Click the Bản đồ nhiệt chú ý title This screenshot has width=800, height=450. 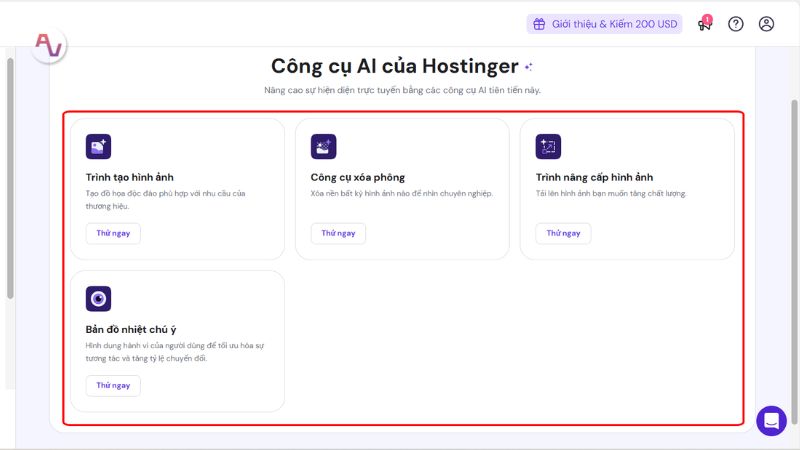(131, 329)
